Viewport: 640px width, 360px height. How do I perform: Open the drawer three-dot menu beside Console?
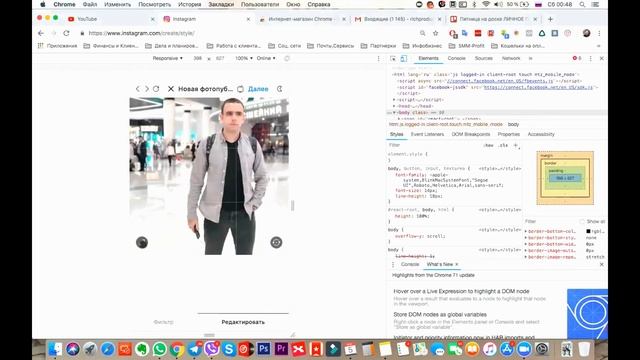pos(393,264)
